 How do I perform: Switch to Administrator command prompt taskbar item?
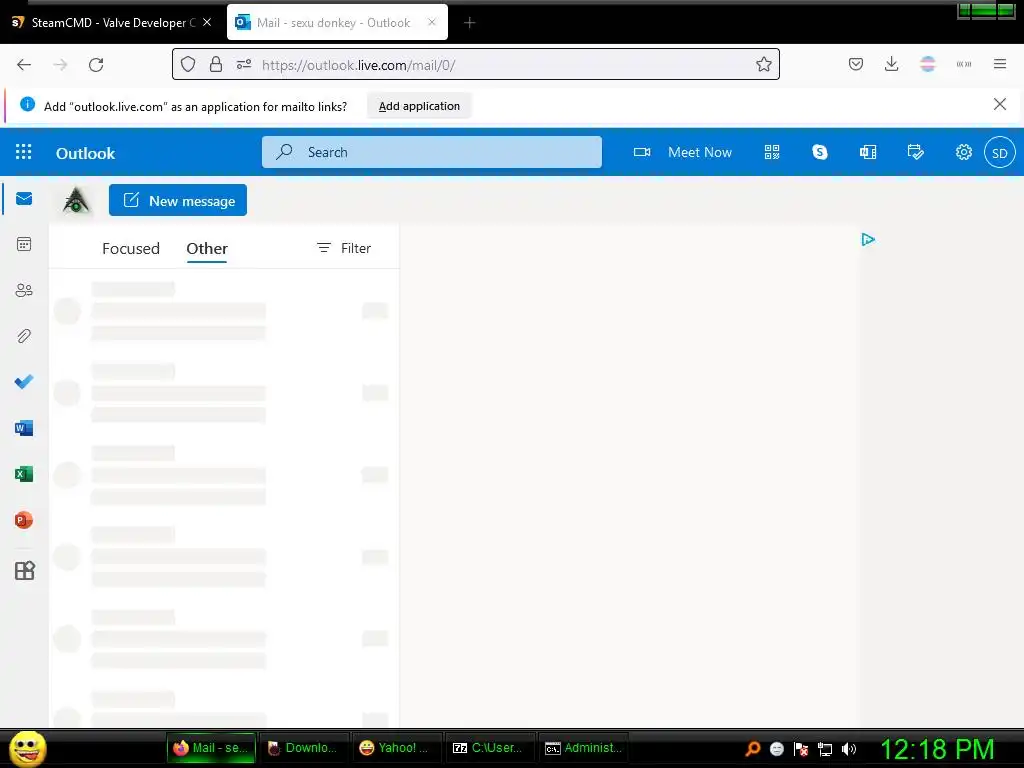pyautogui.click(x=583, y=748)
